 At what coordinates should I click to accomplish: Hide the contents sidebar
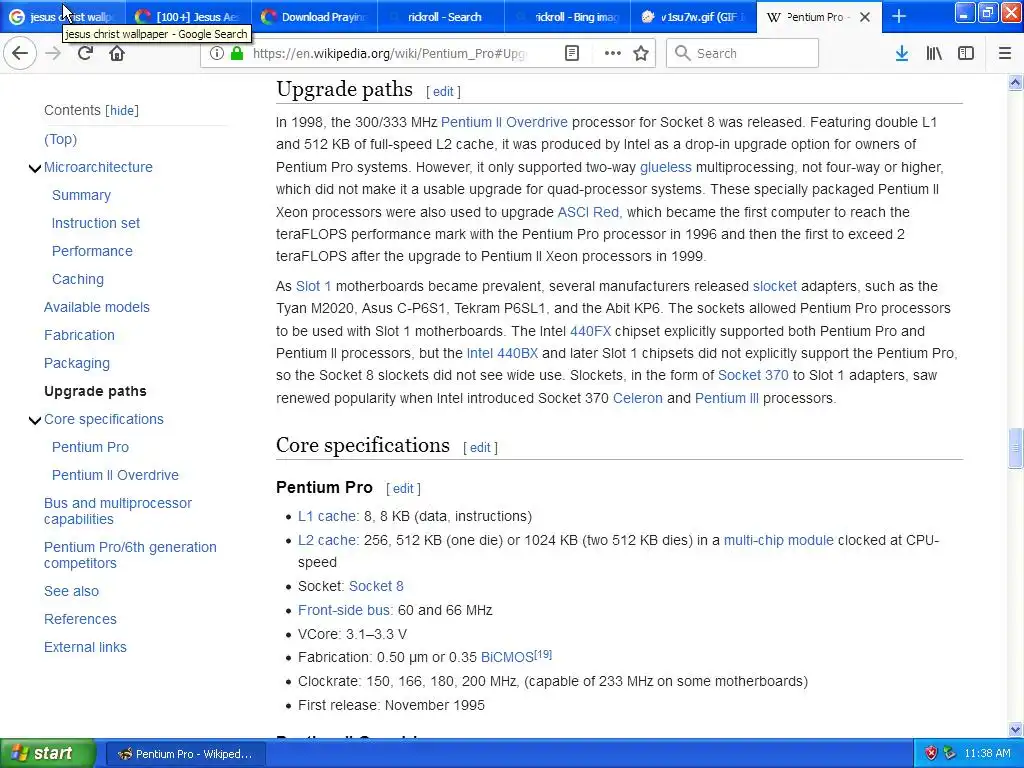click(x=122, y=110)
